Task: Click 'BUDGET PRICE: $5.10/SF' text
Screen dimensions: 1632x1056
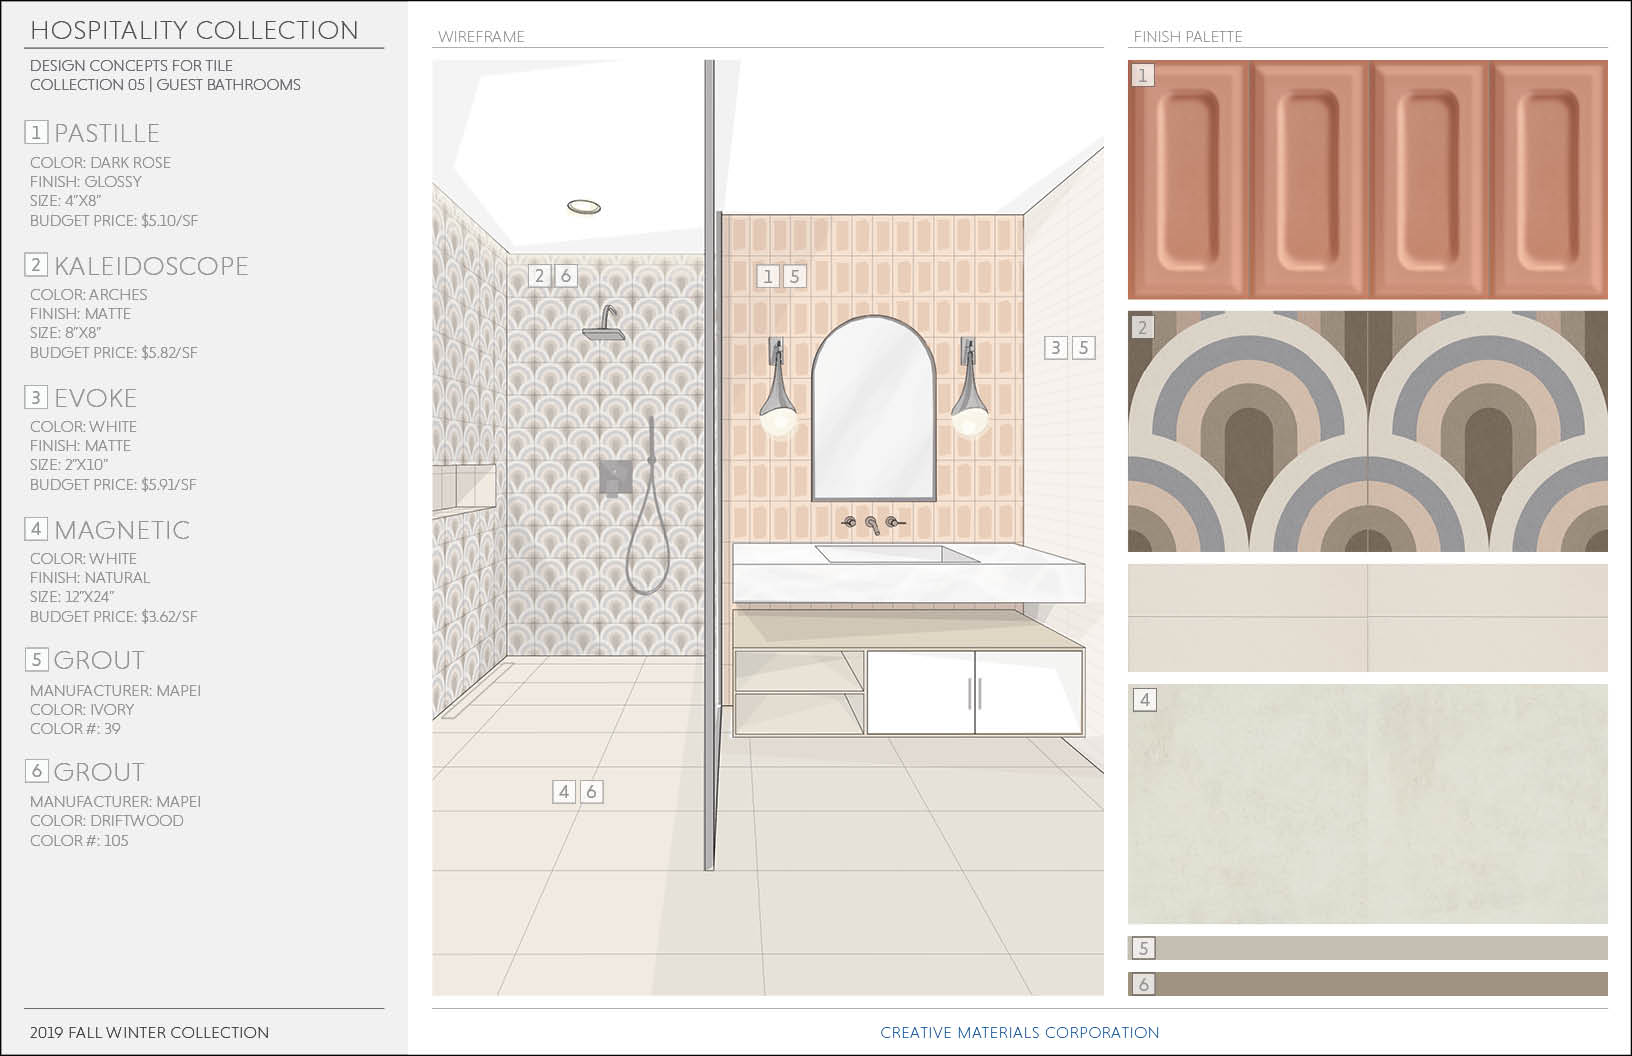Action: (114, 220)
